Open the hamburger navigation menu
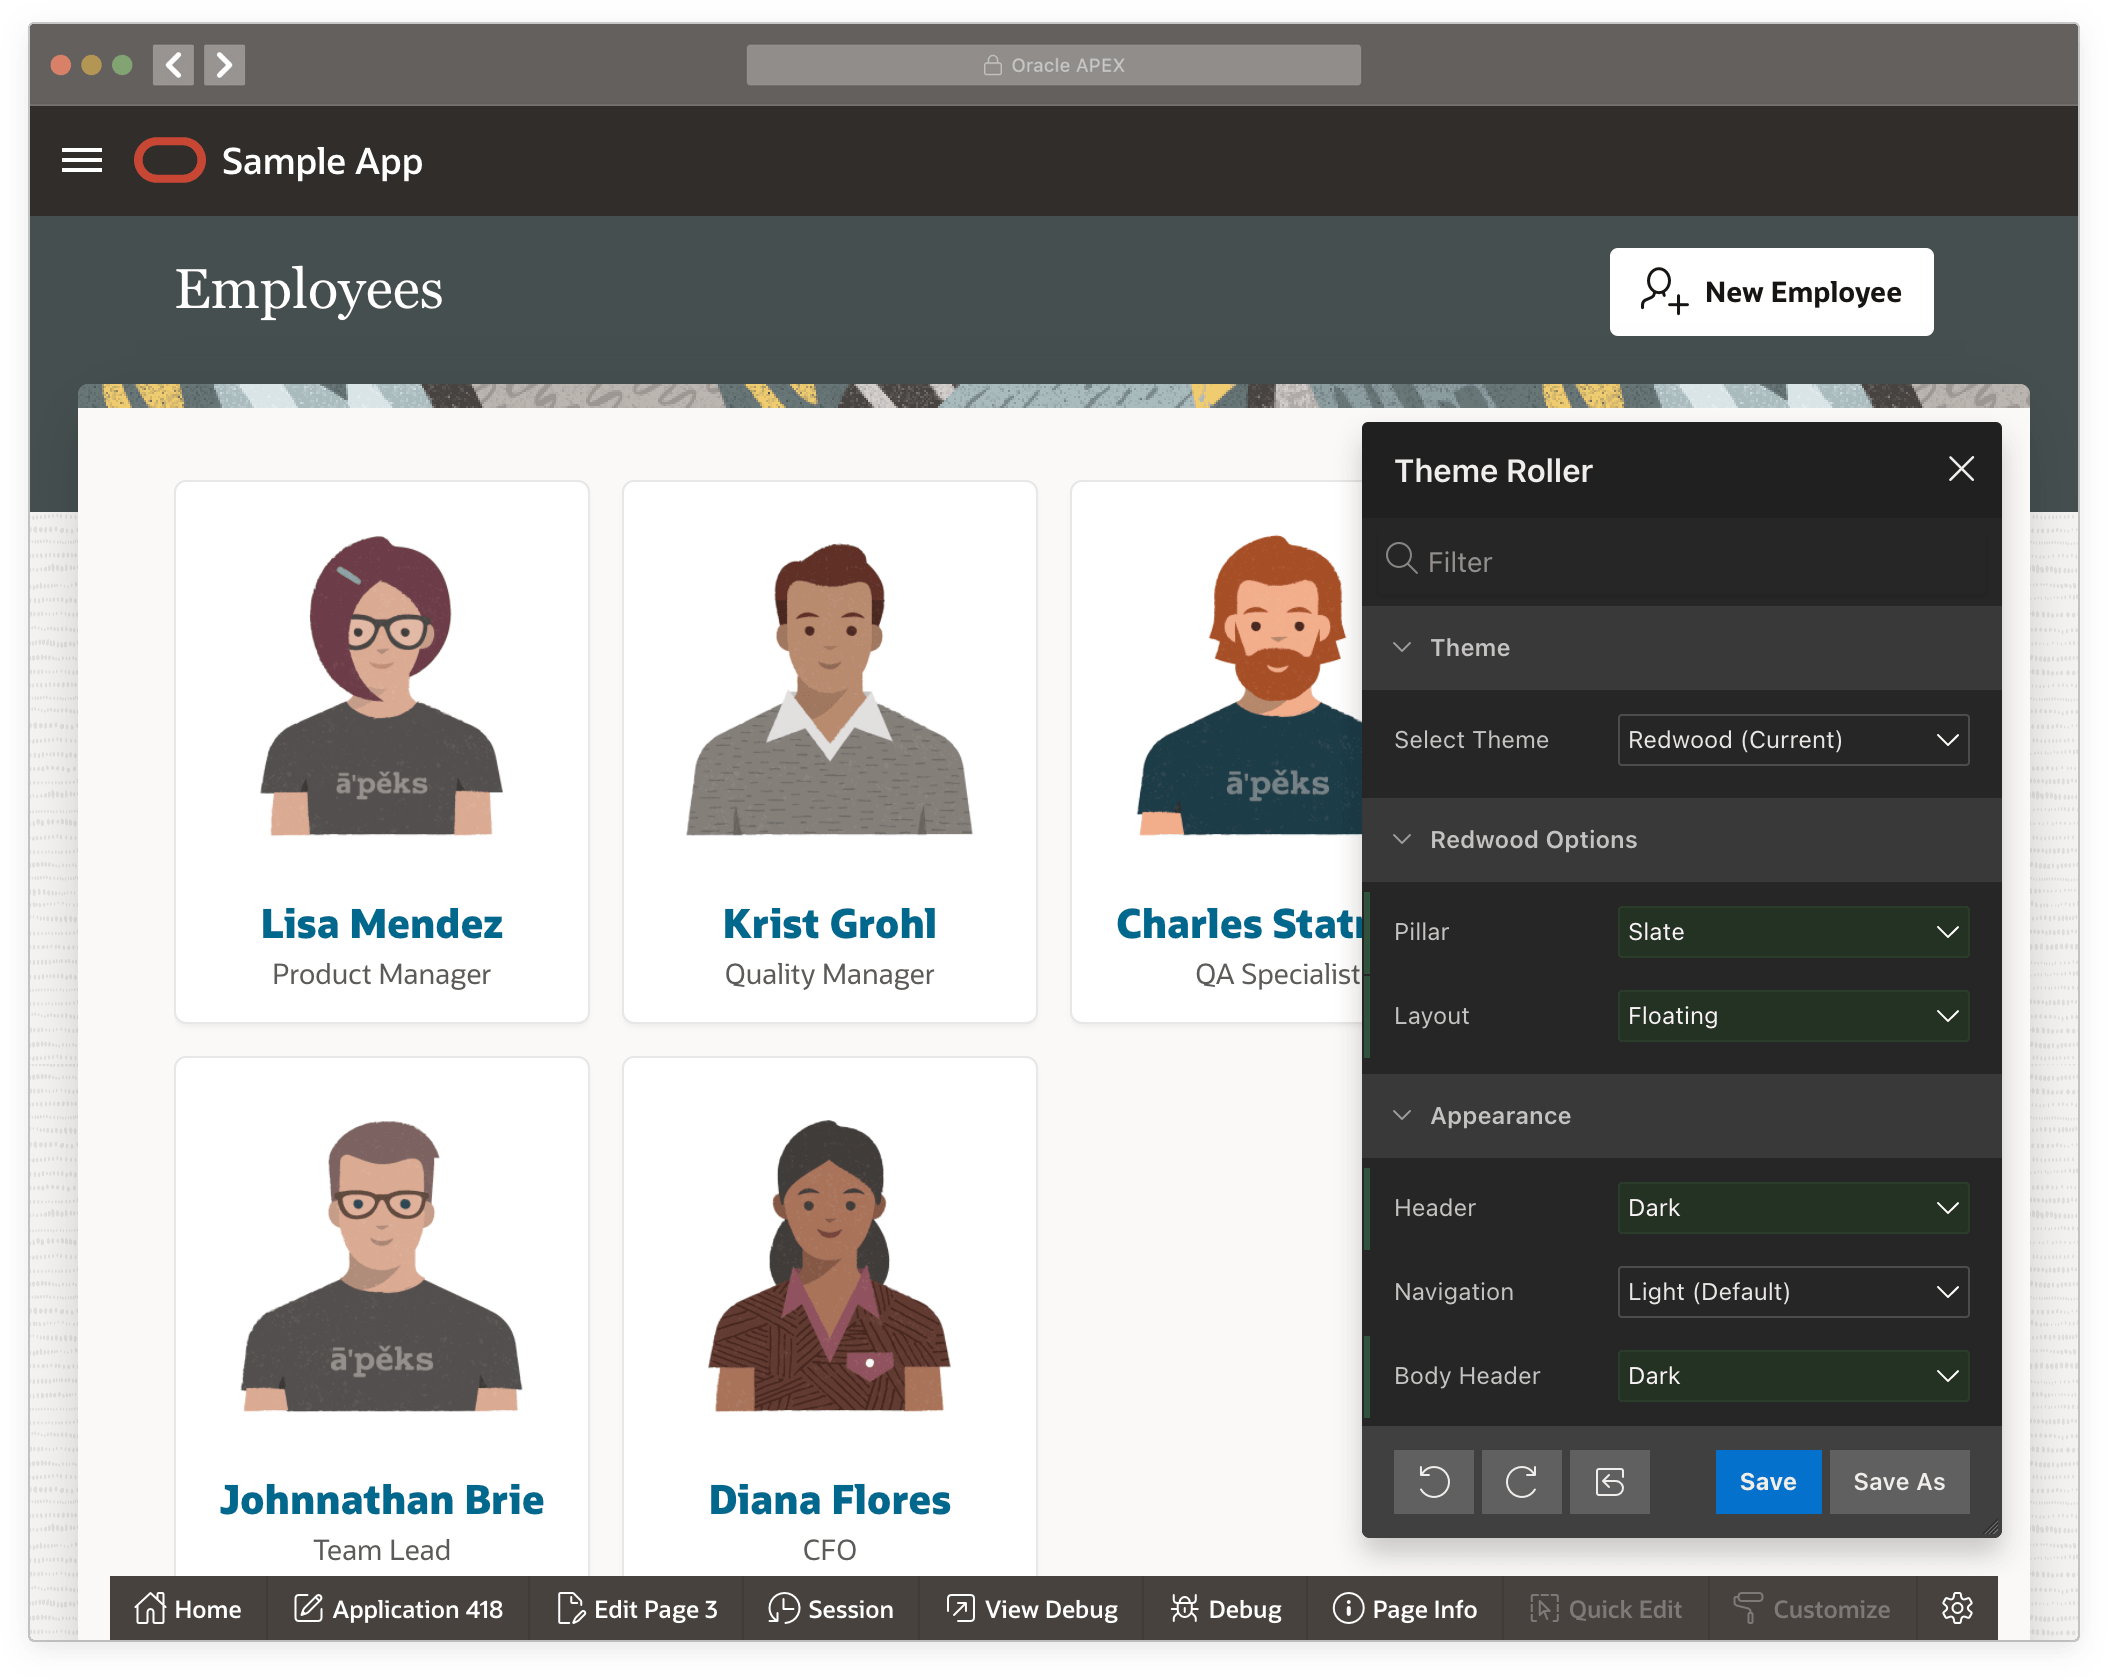Viewport: 2108px width, 1680px height. click(82, 161)
